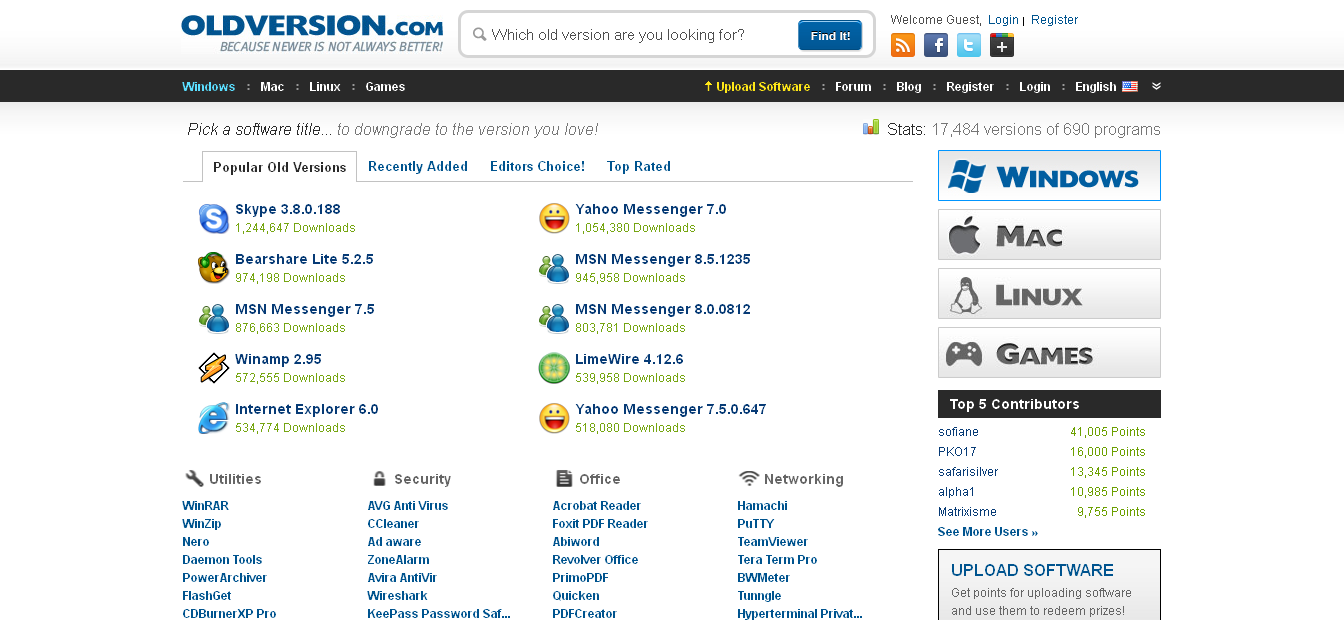Click the UPLOAD SOFTWARE promo heading
Screen dimensions: 1344x620
[1032, 570]
